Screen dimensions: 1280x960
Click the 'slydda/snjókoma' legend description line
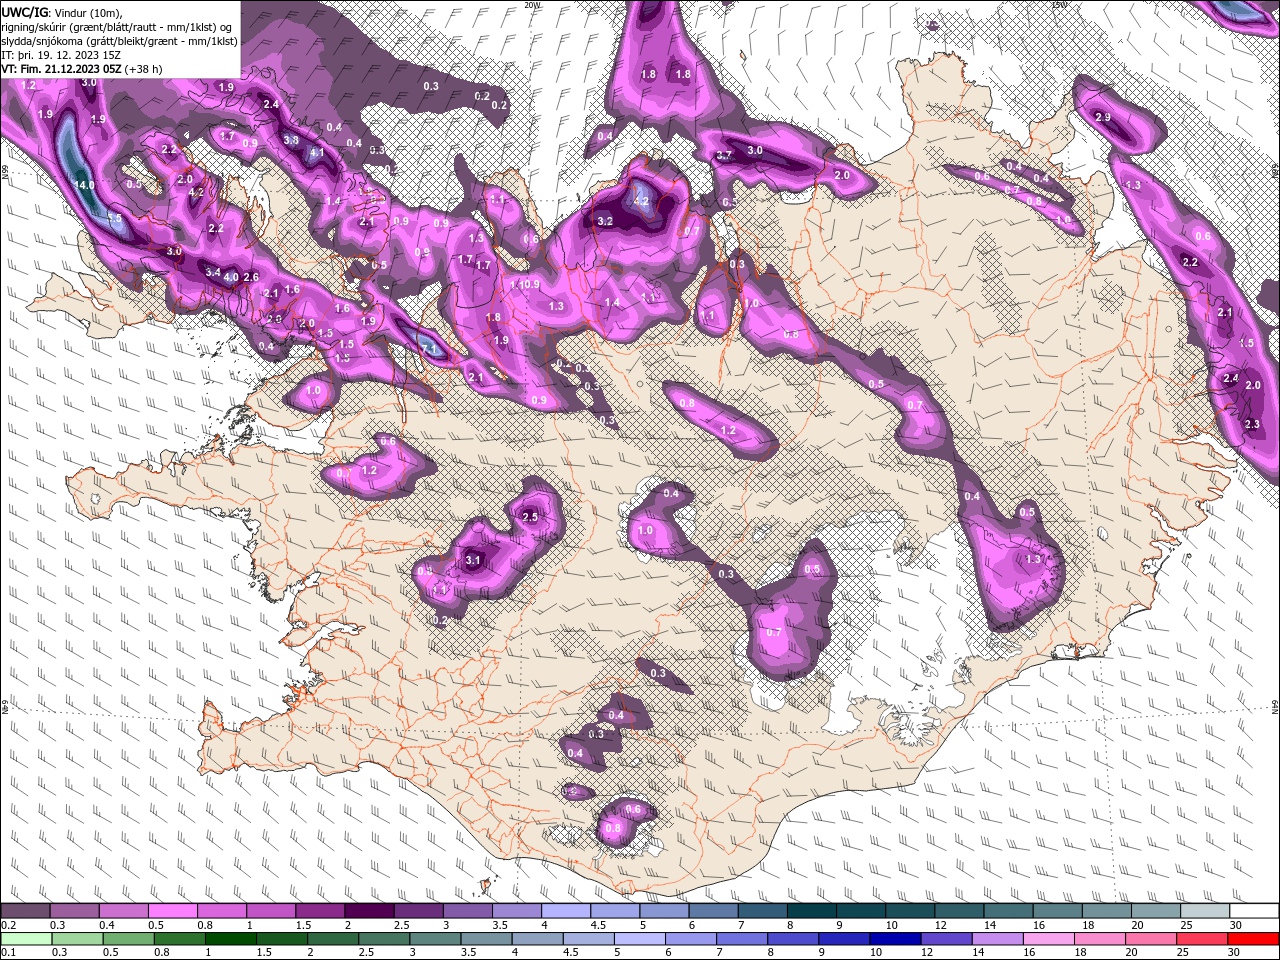click(119, 41)
